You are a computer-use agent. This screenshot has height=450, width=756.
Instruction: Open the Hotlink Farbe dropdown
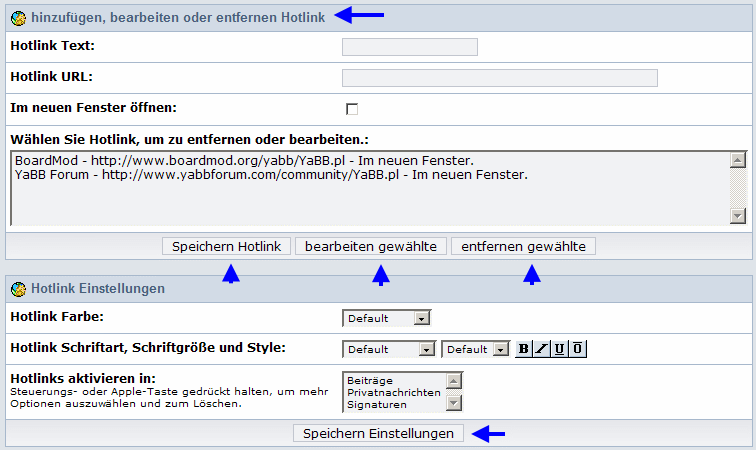386,319
